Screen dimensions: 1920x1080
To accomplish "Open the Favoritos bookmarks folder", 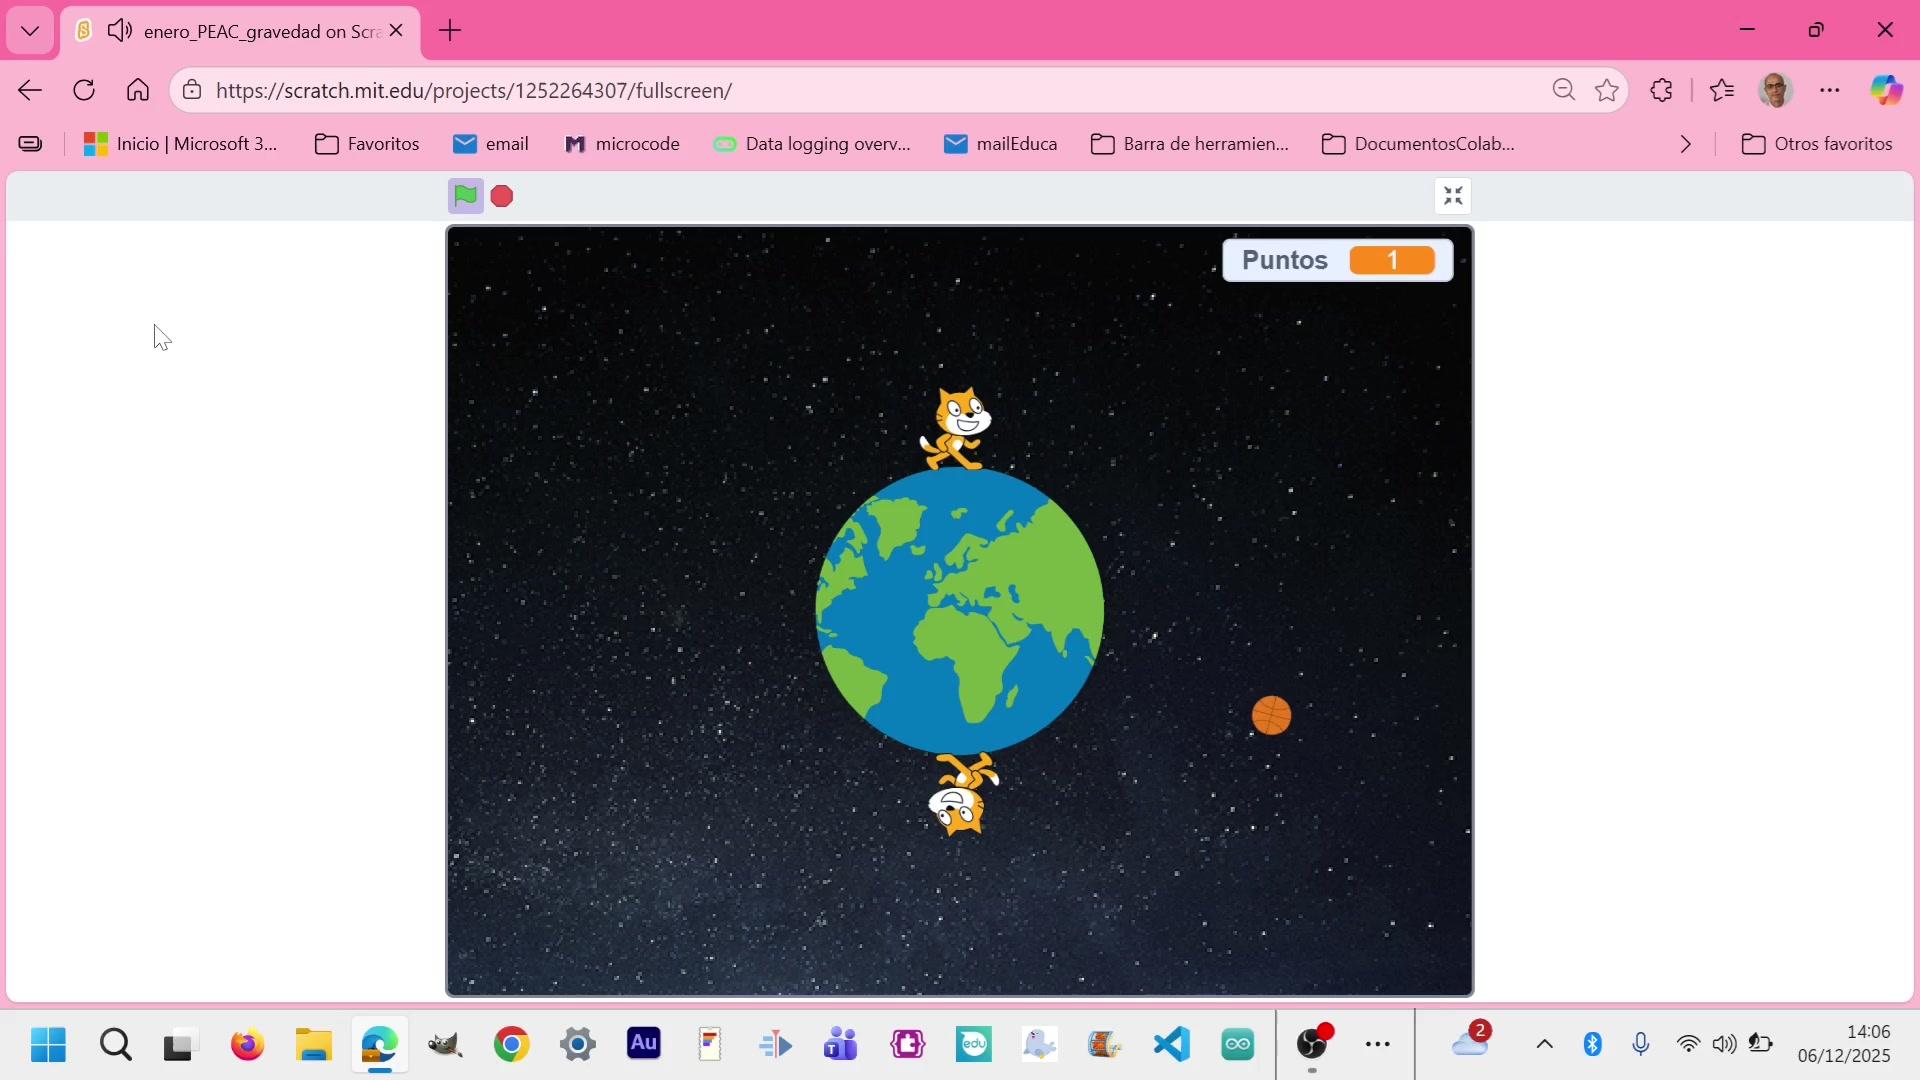I will pyautogui.click(x=367, y=144).
